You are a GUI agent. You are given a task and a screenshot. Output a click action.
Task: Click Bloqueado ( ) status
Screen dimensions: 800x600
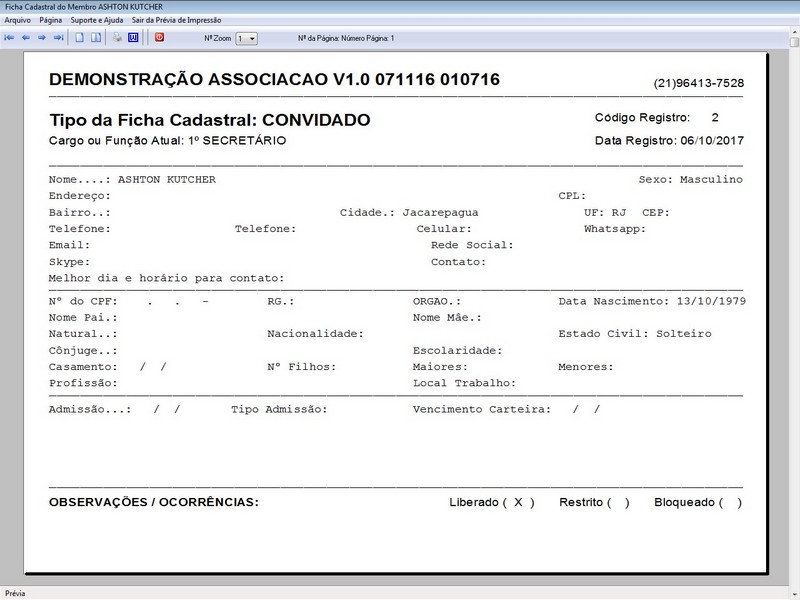coord(698,503)
